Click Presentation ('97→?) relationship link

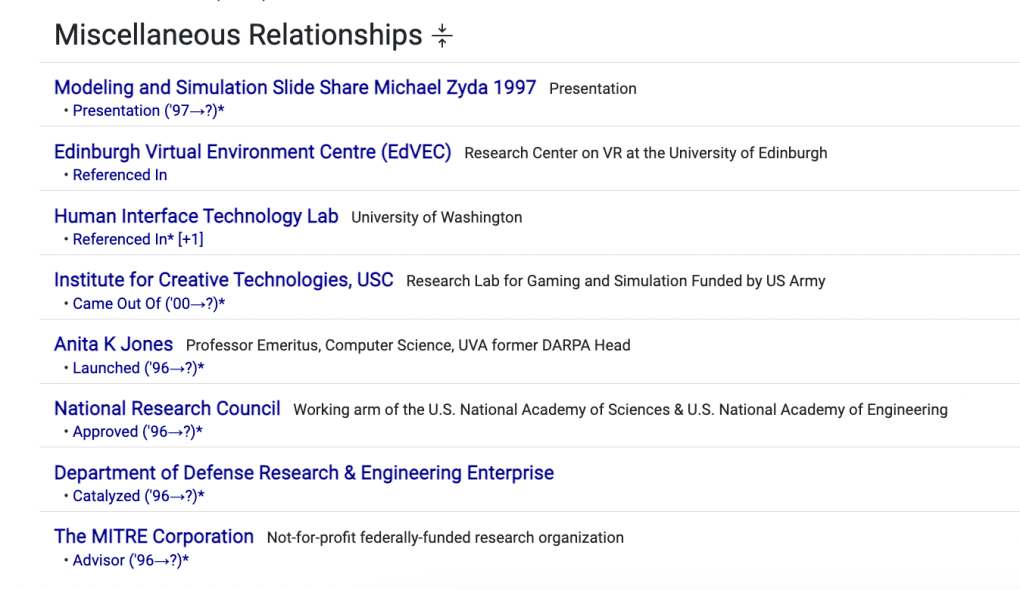[x=148, y=111]
